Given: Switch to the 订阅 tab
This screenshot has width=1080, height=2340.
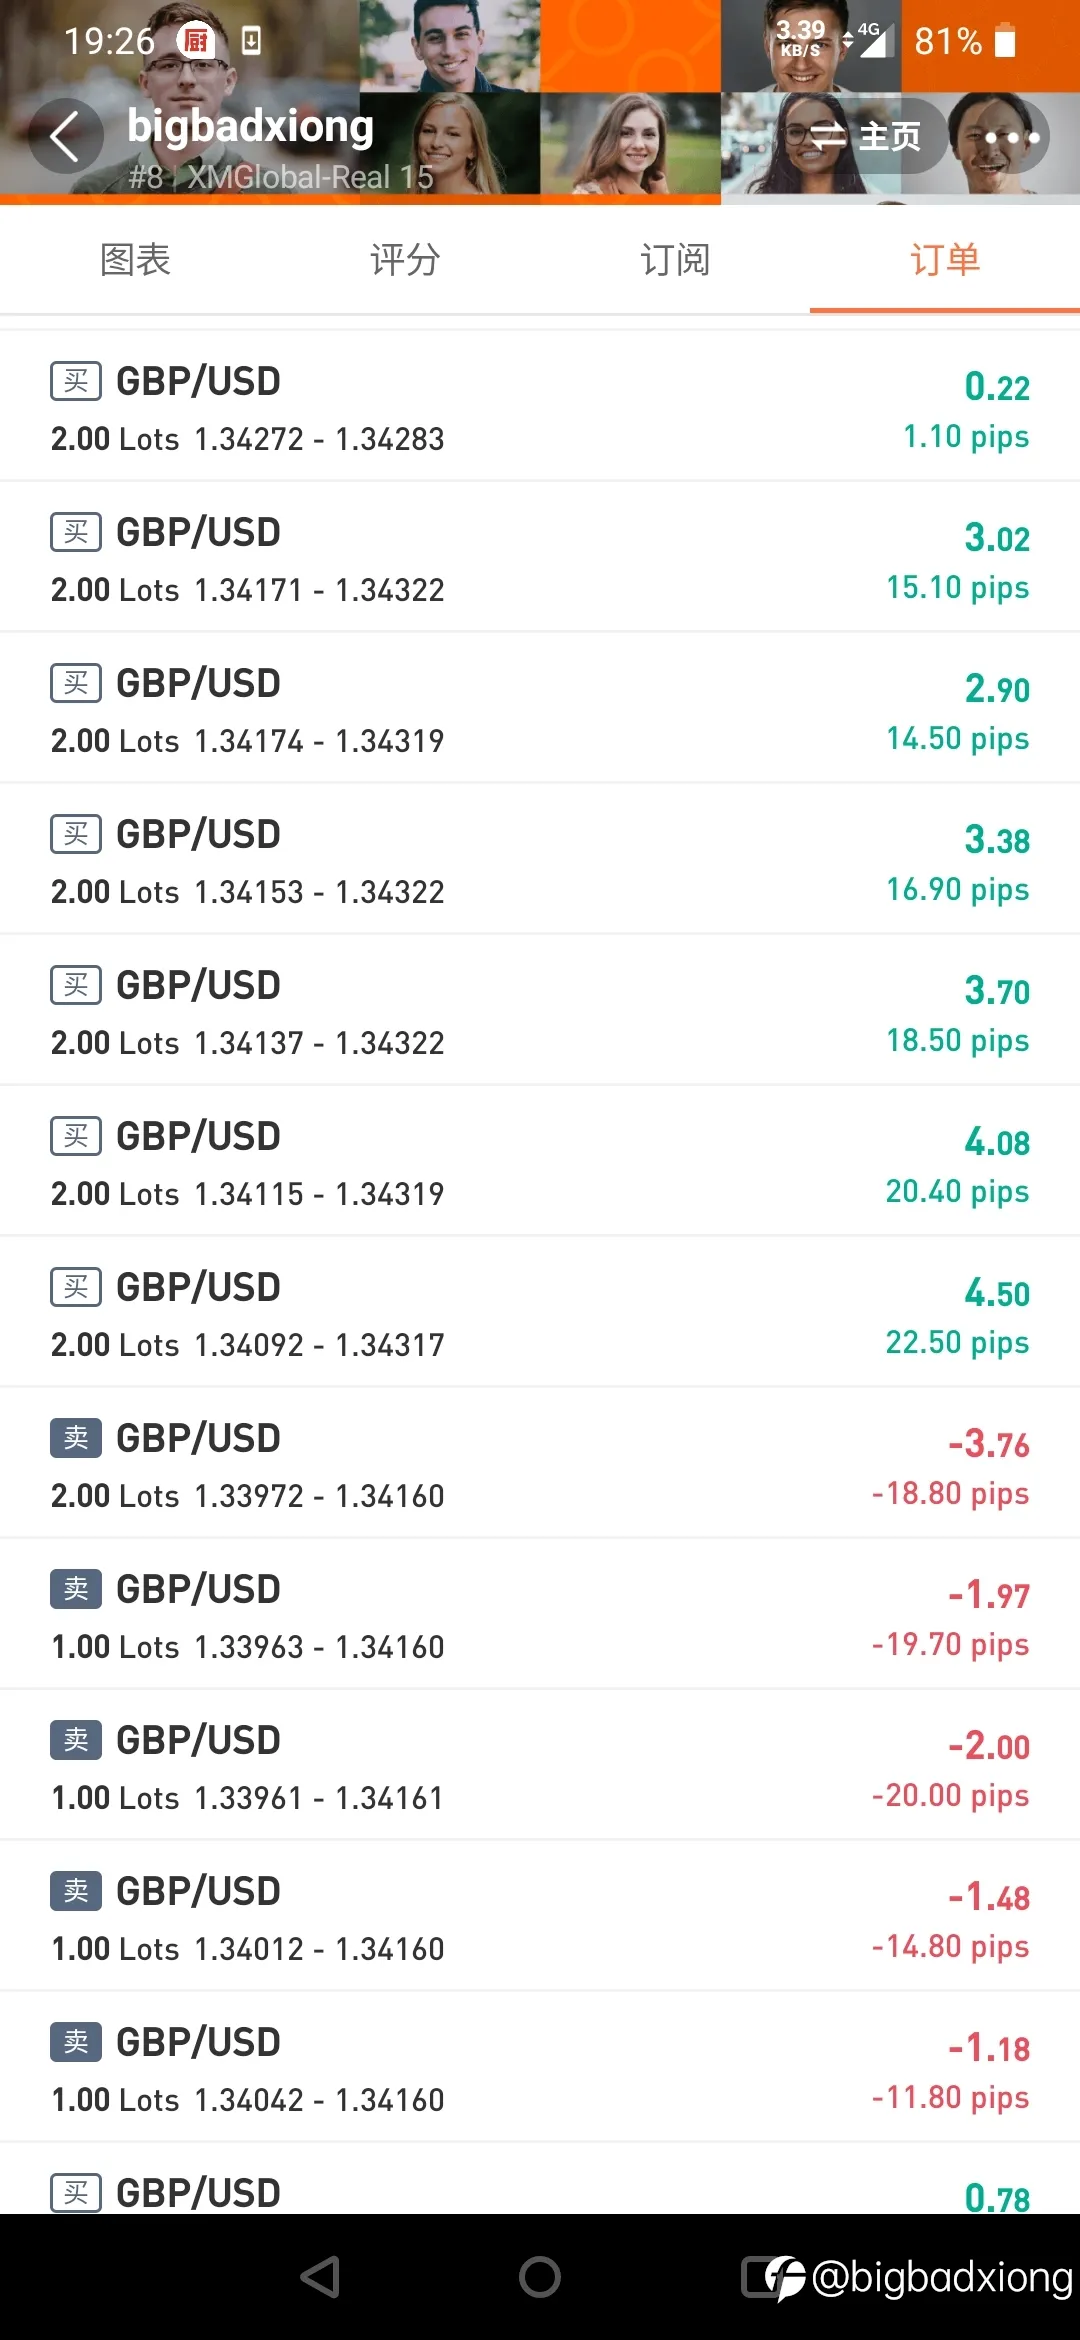Looking at the screenshot, I should click(675, 260).
